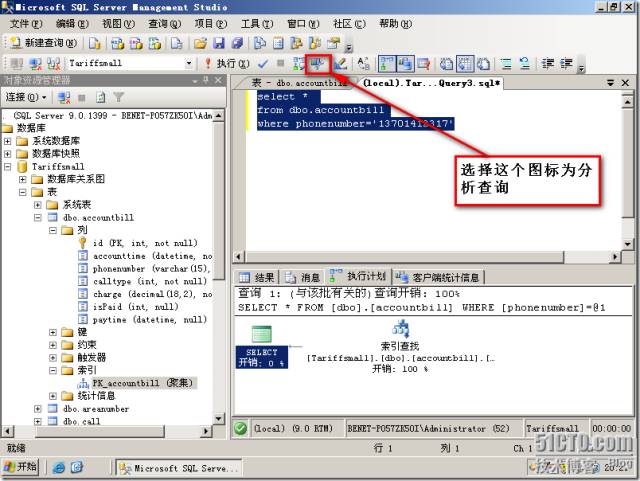
Task: Switch to the dbo.accountbill table tab
Action: (299, 83)
